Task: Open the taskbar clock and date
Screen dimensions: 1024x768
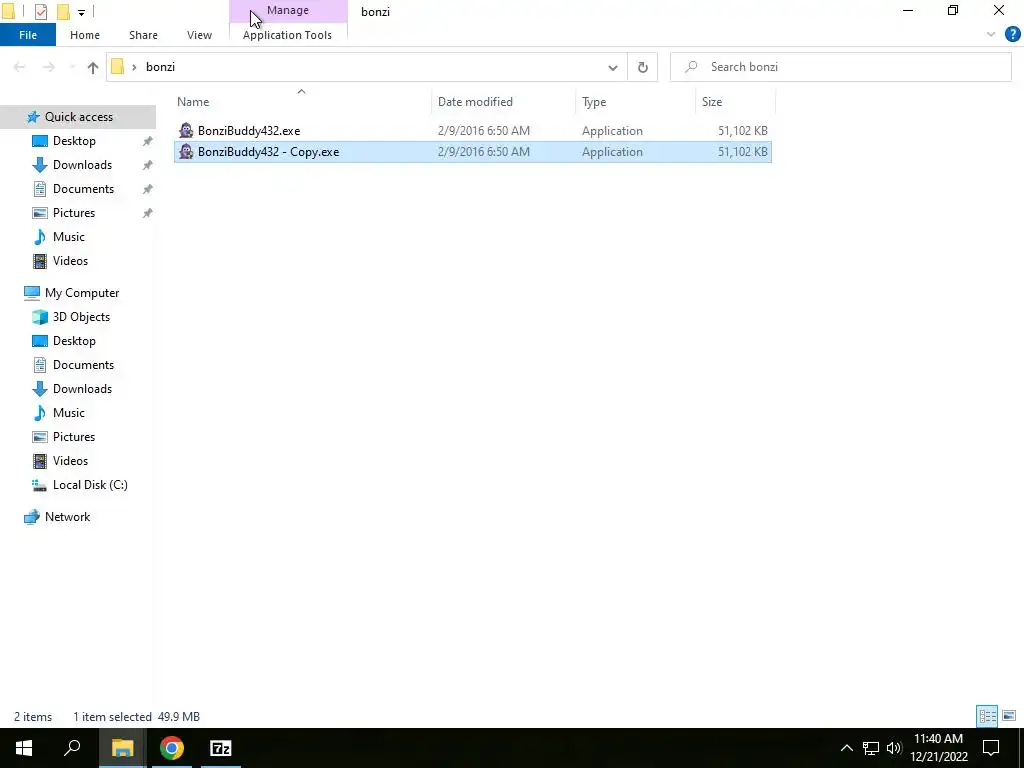Action: pyautogui.click(x=938, y=748)
